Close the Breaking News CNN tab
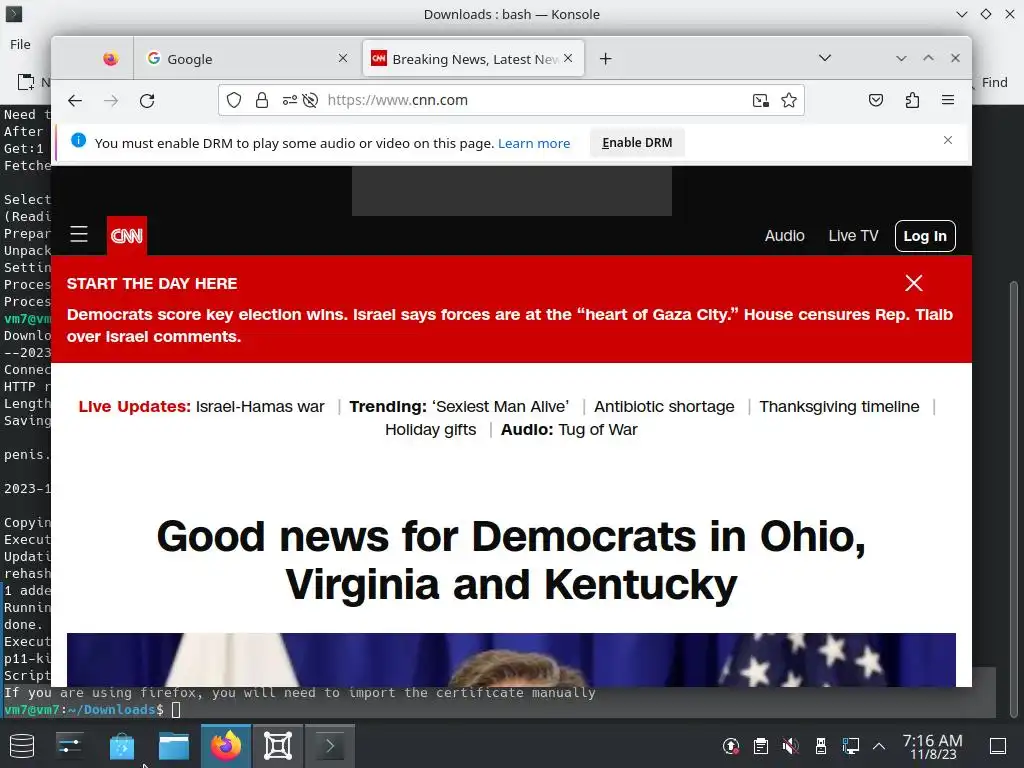 (568, 58)
